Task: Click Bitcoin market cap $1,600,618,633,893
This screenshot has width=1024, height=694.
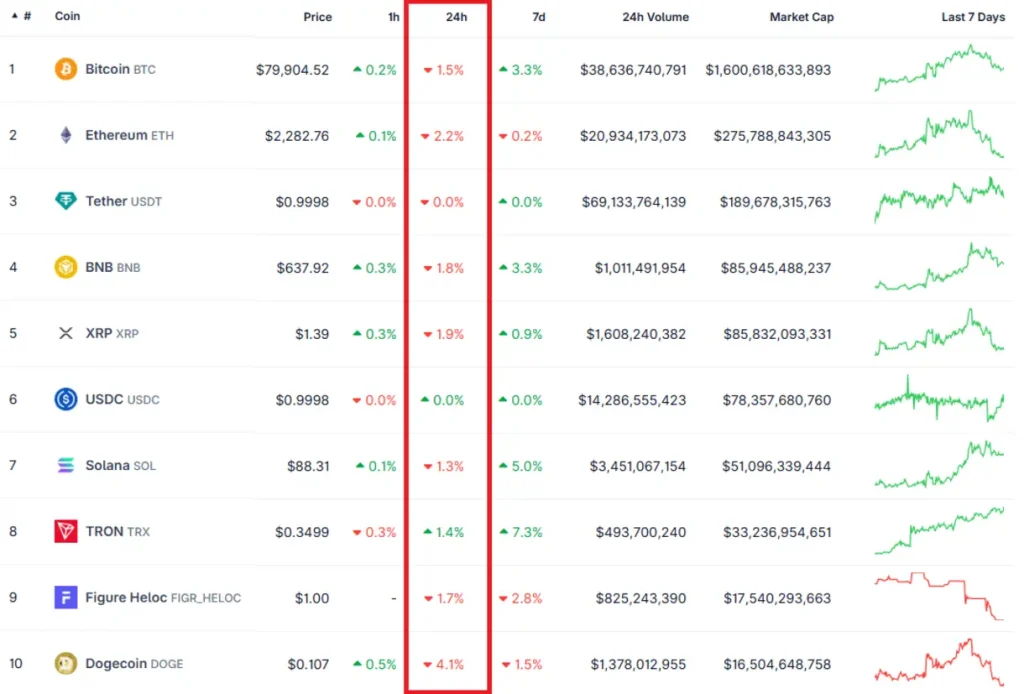Action: point(768,70)
